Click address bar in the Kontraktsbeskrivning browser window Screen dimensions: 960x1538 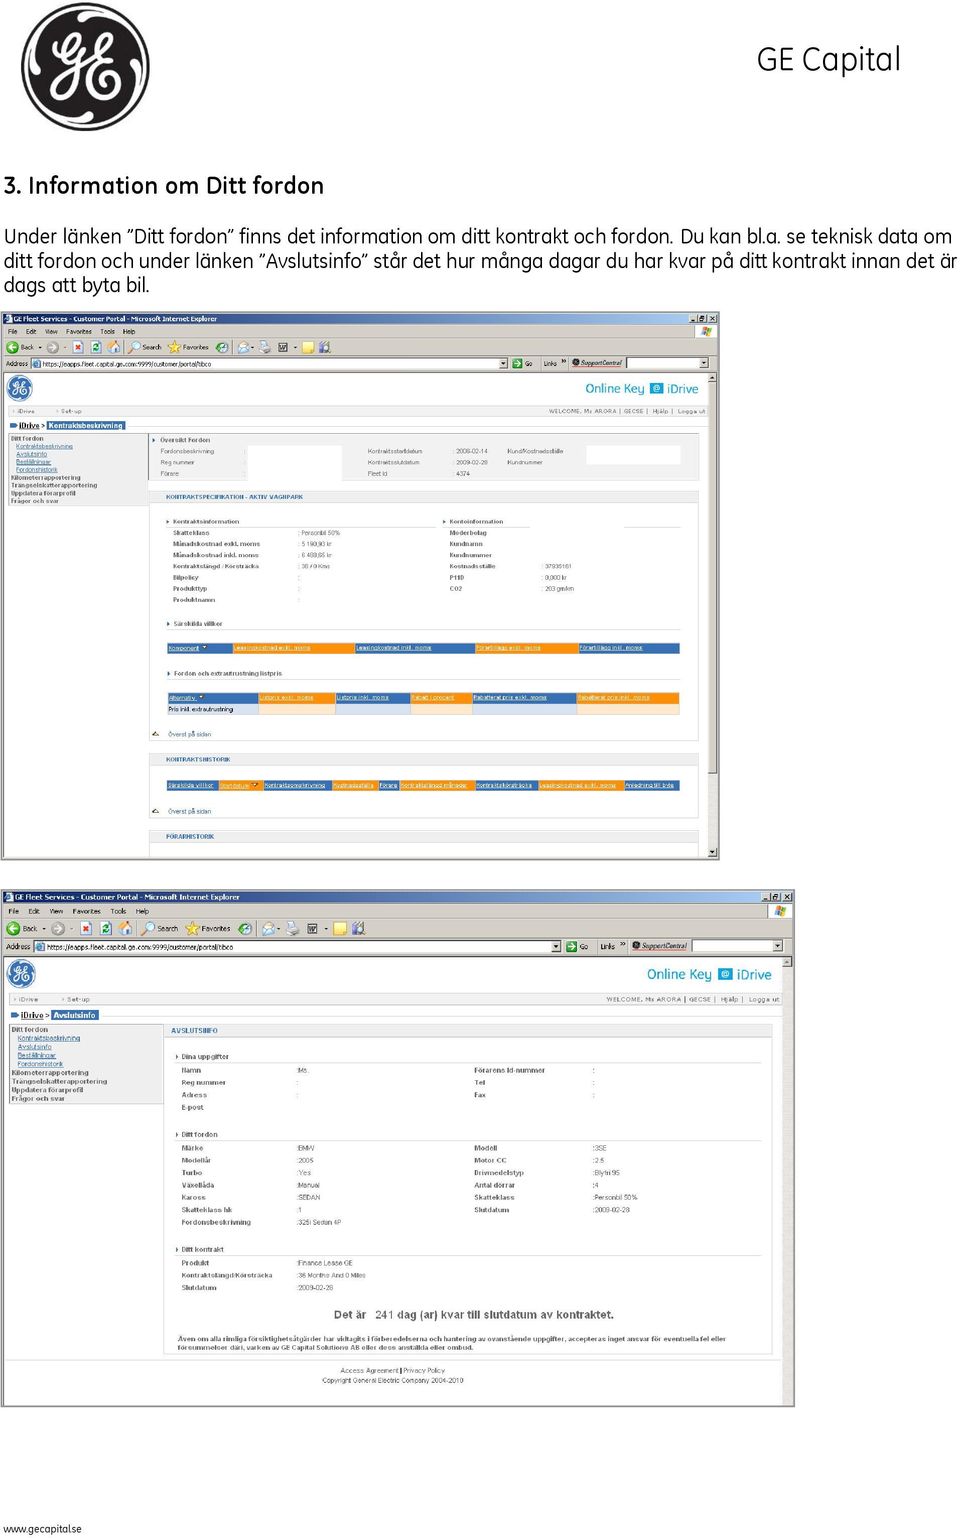[x=268, y=363]
